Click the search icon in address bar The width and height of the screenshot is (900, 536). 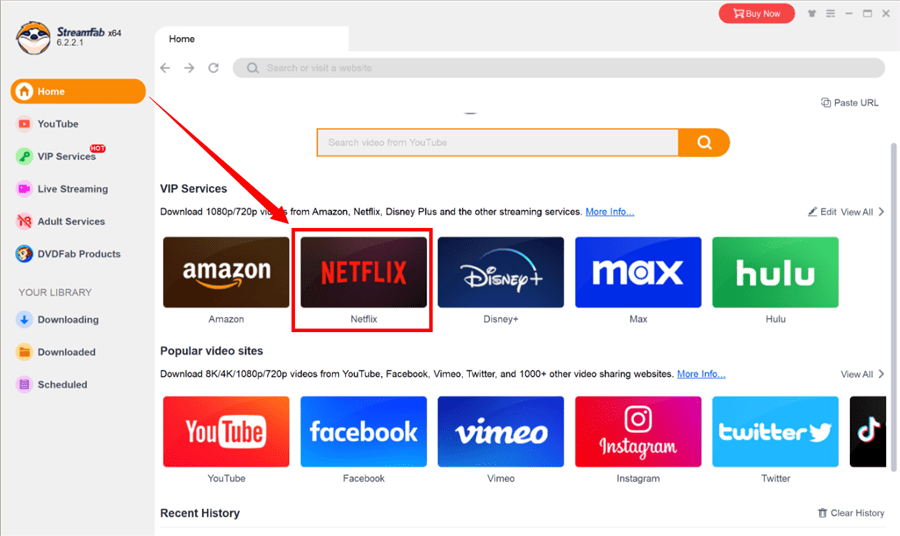pyautogui.click(x=253, y=68)
